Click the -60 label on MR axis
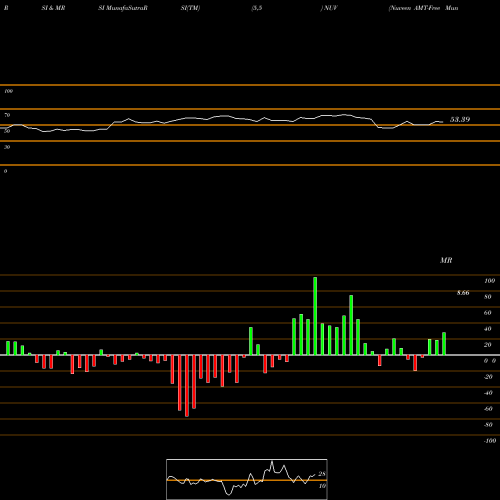This screenshot has width=500, height=500. pos(488,409)
